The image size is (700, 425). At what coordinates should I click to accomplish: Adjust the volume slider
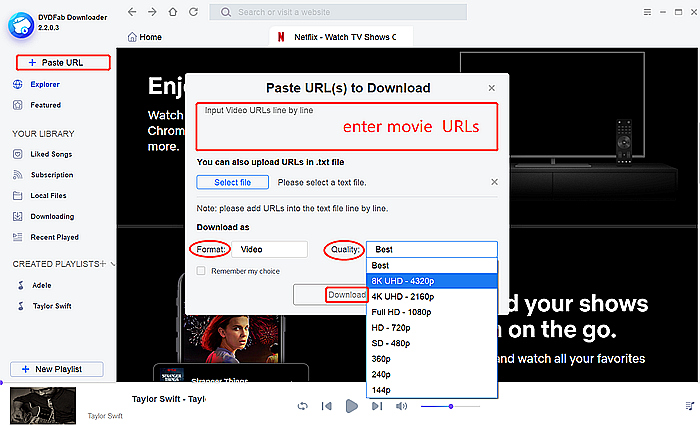click(x=451, y=406)
